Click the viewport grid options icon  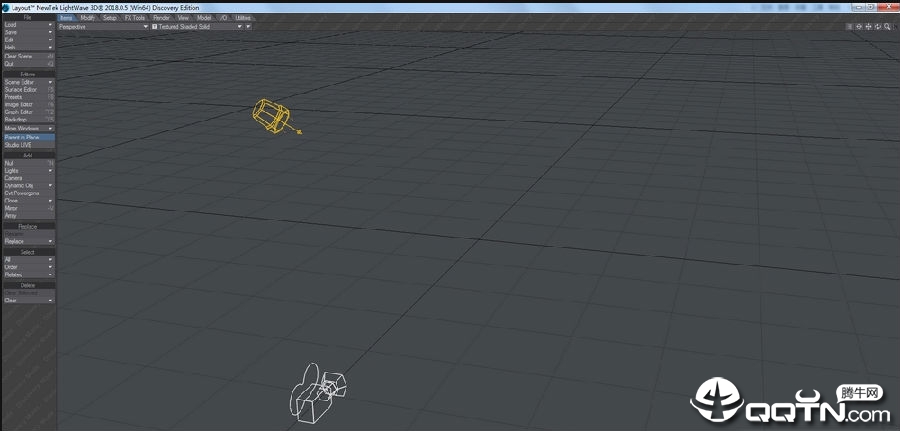(x=849, y=26)
